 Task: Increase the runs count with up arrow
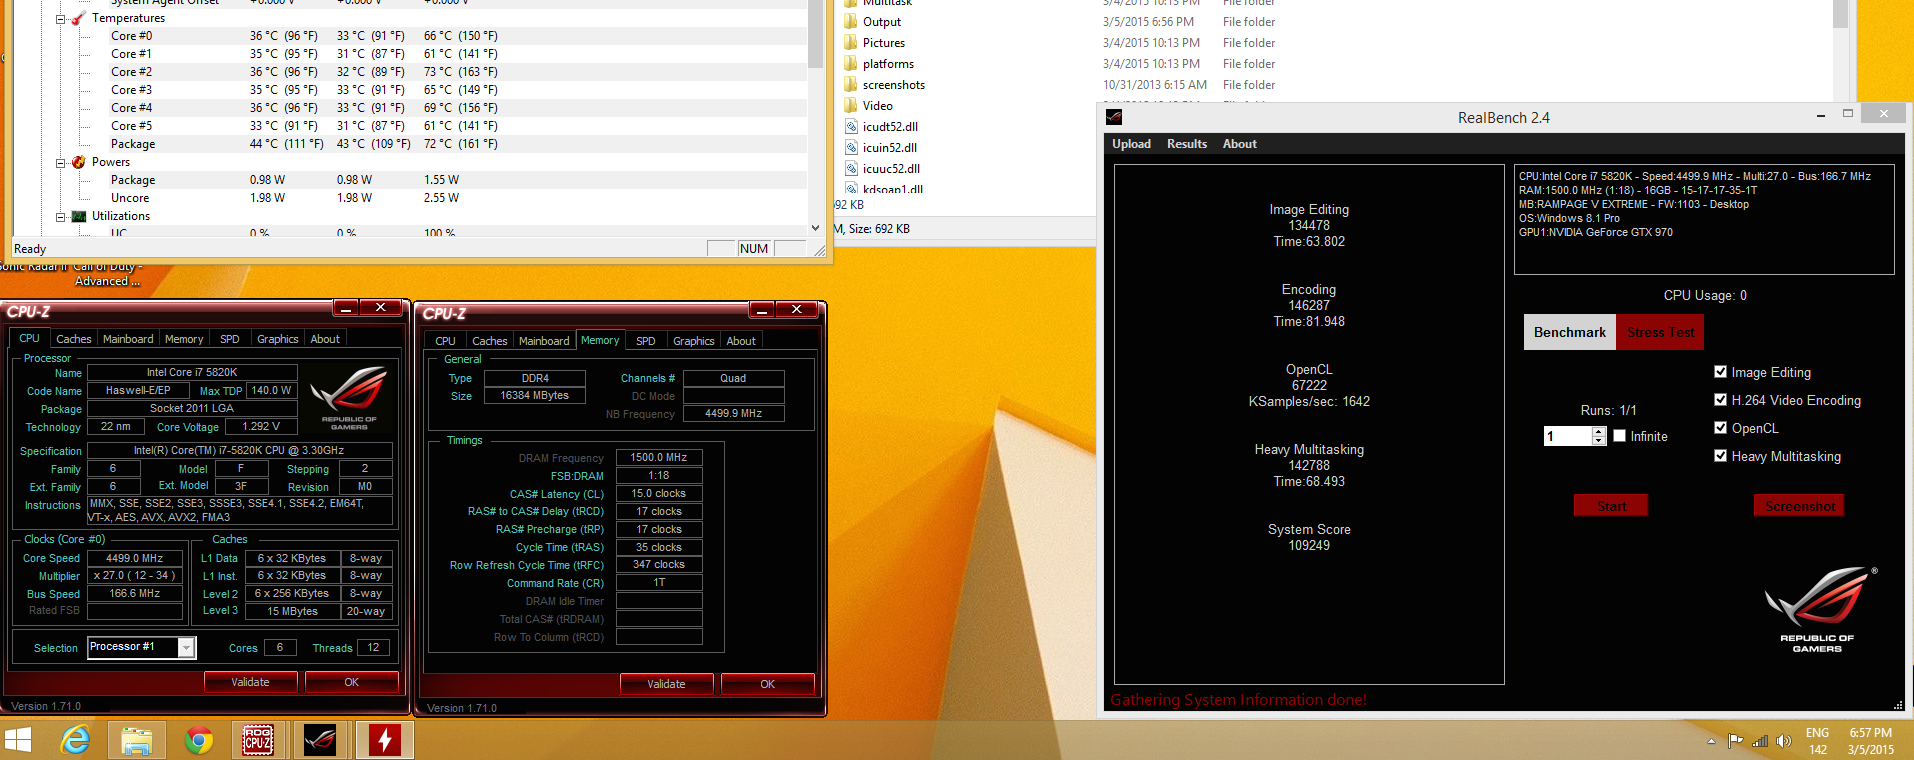click(1598, 431)
